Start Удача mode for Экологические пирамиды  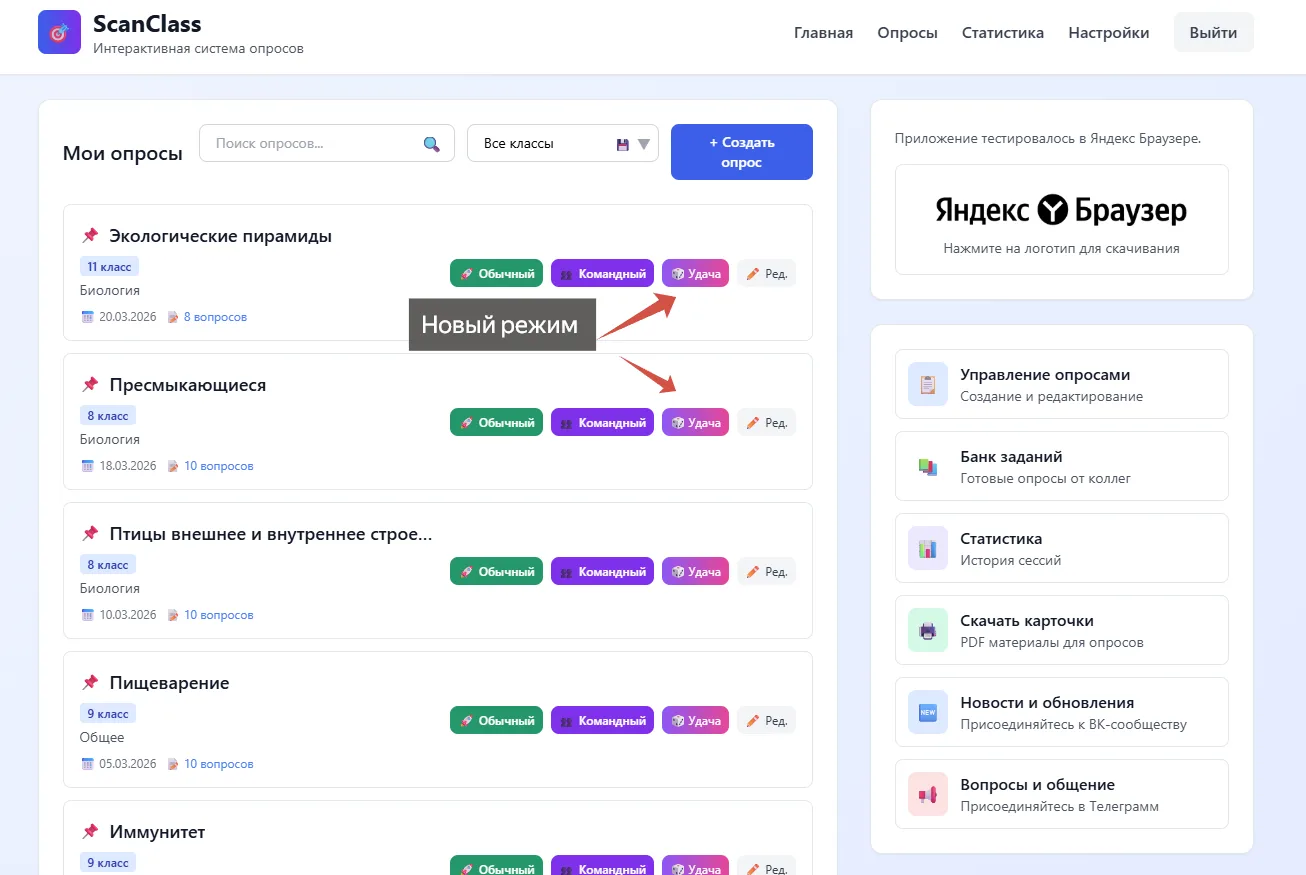[695, 274]
